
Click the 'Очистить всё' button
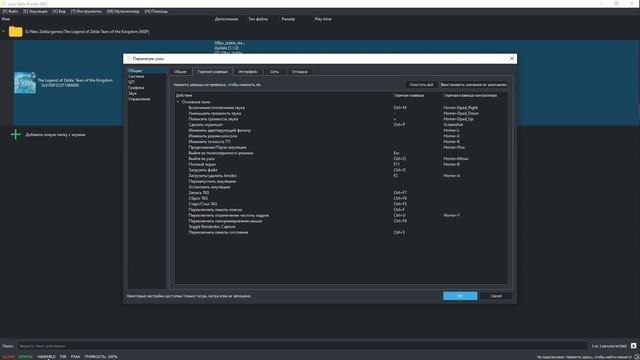[421, 84]
